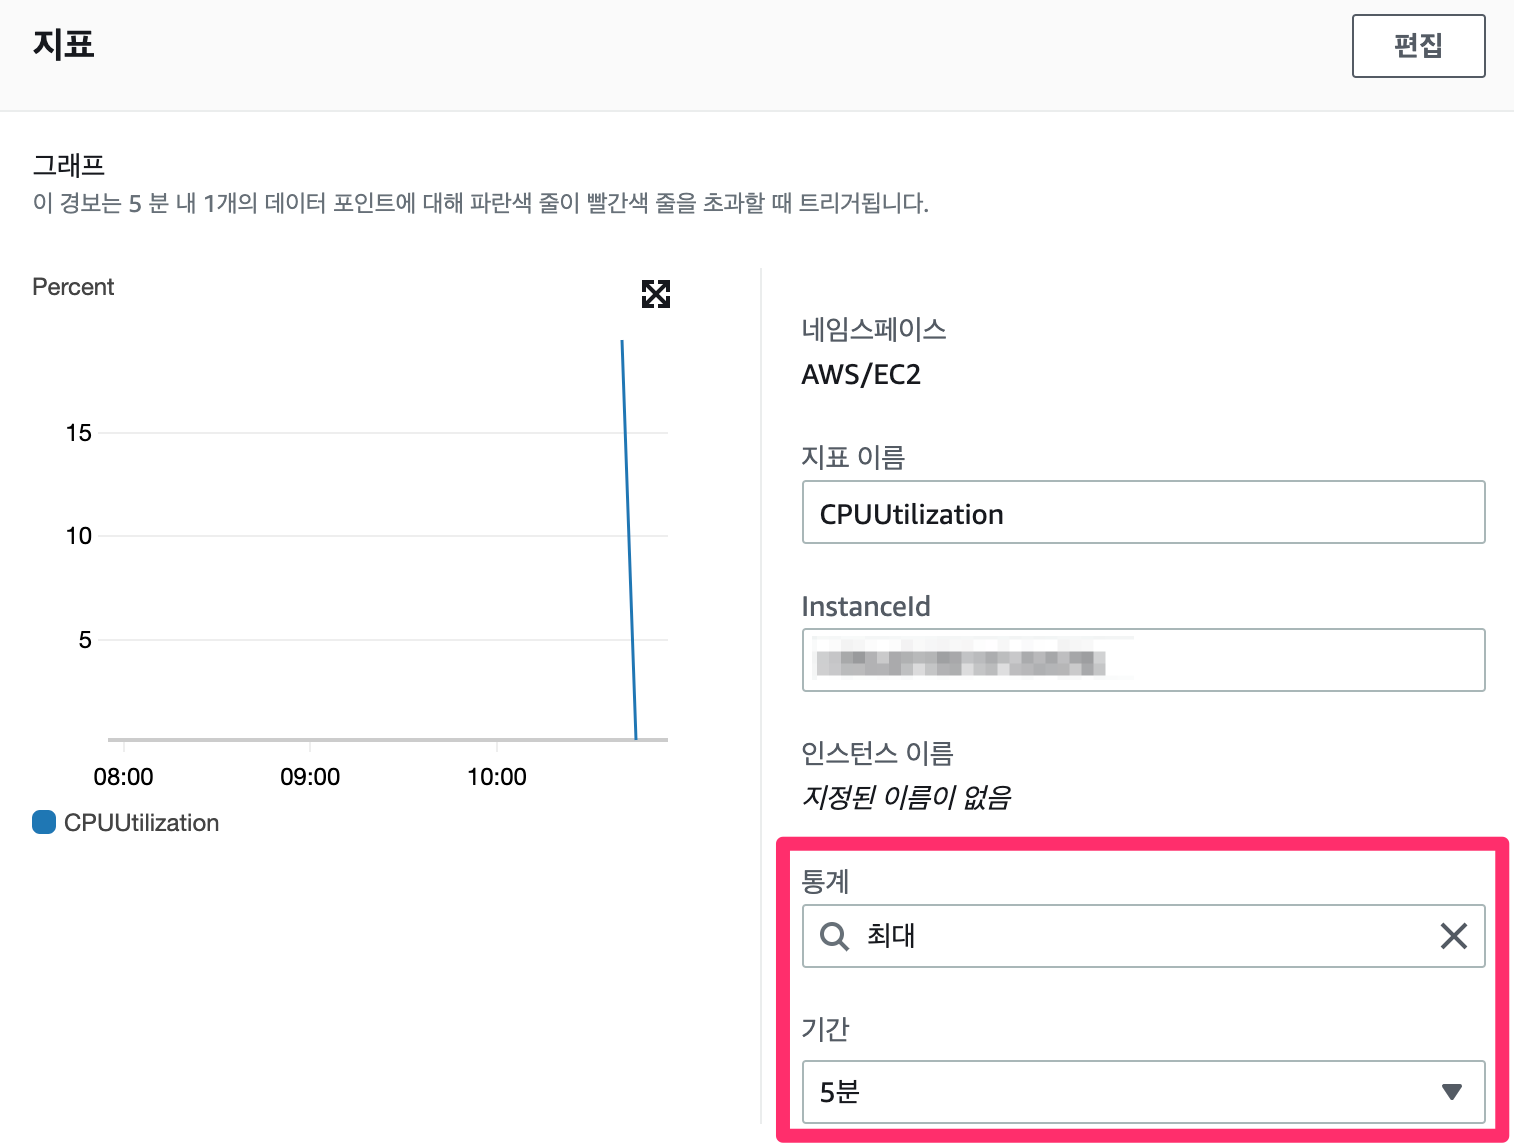The image size is (1514, 1146).
Task: Click the AWS/EC2 namespace text
Action: point(861,374)
